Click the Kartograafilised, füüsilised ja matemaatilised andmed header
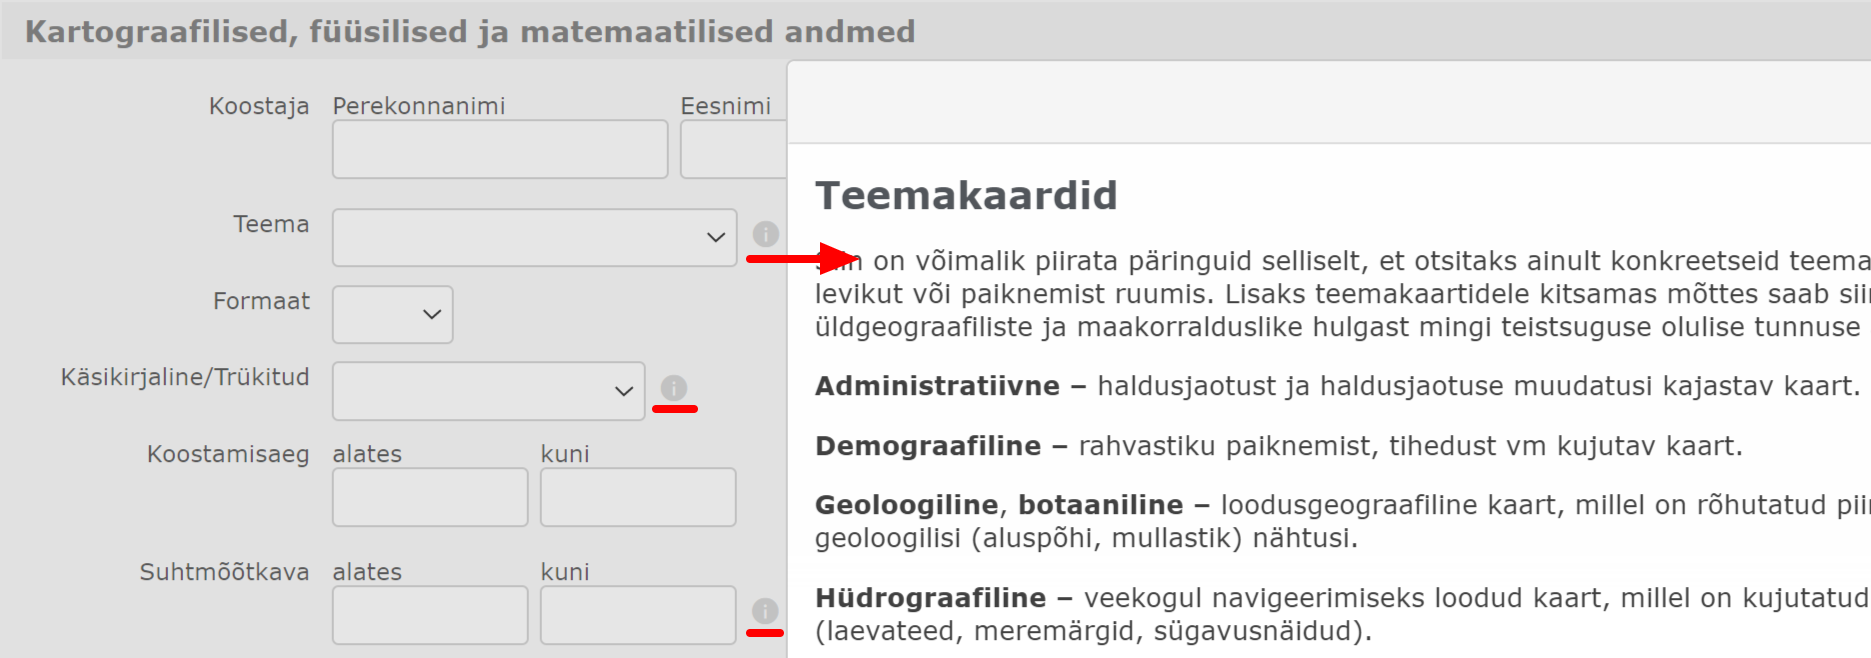 (470, 32)
